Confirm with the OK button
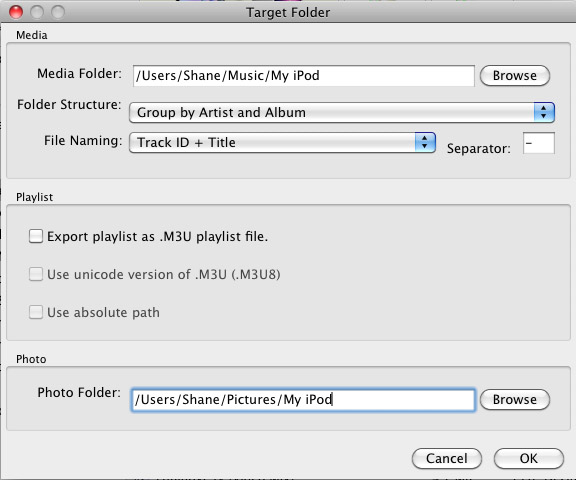 529,458
